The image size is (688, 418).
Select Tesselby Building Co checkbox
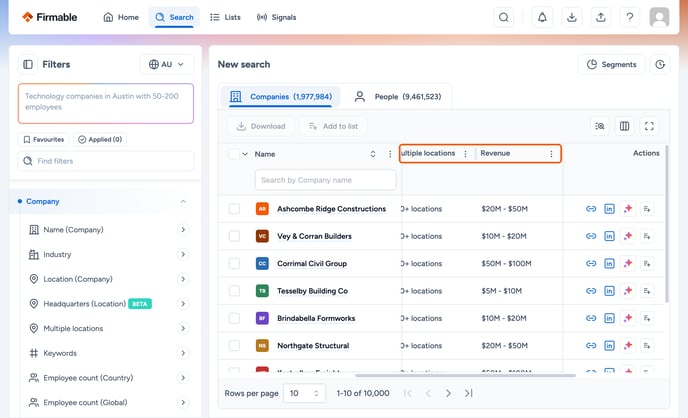pyautogui.click(x=234, y=290)
